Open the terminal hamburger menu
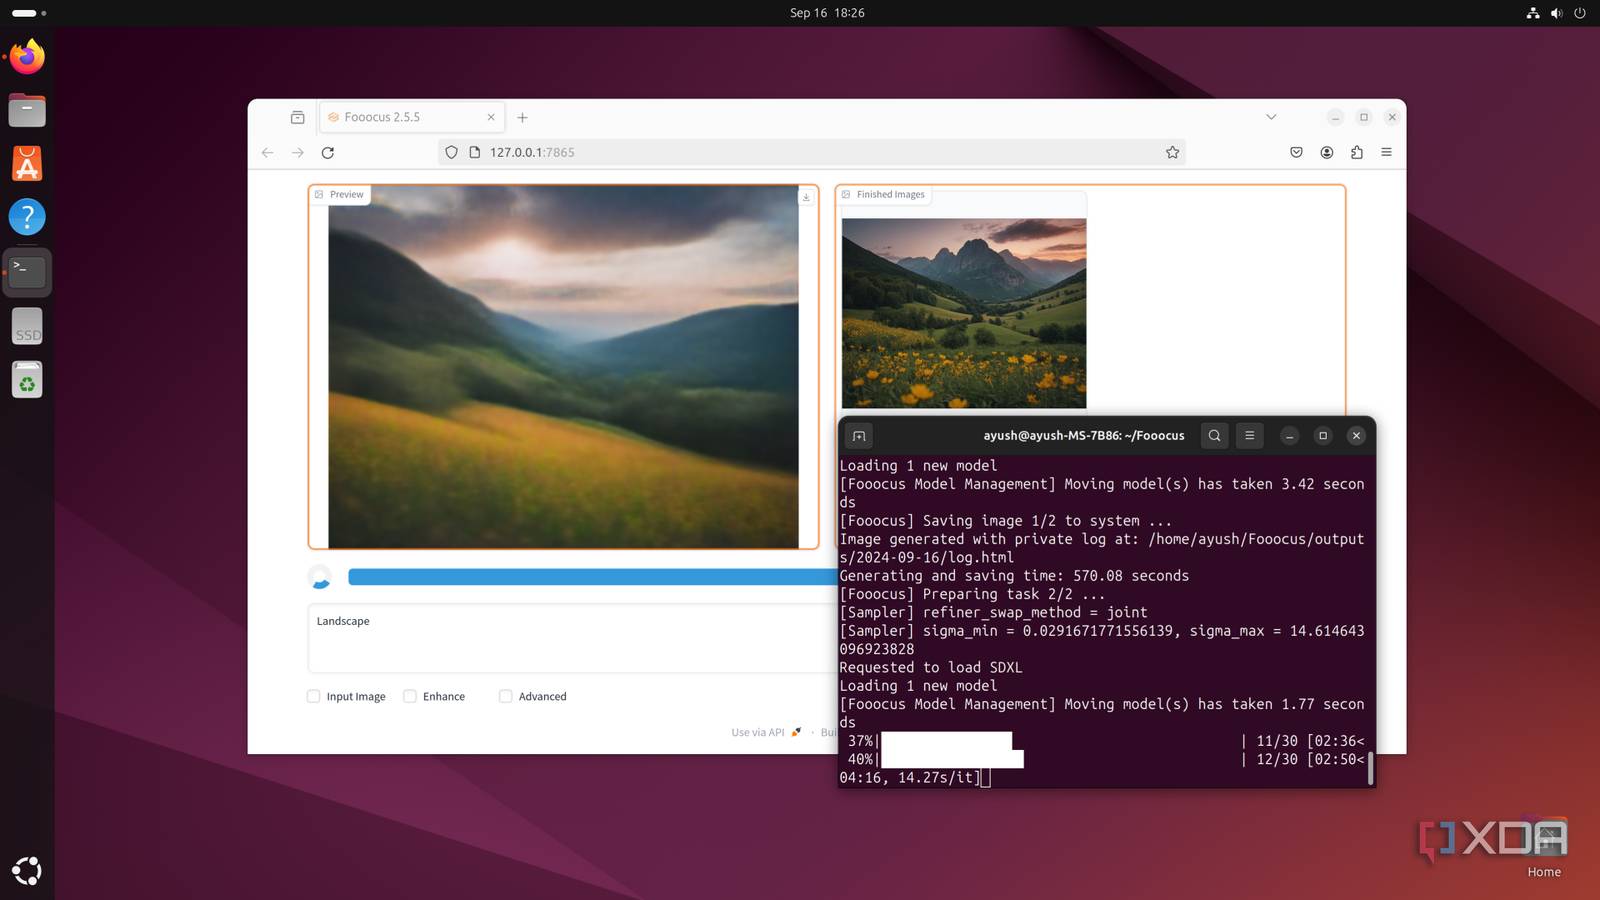This screenshot has height=900, width=1600. (1249, 436)
